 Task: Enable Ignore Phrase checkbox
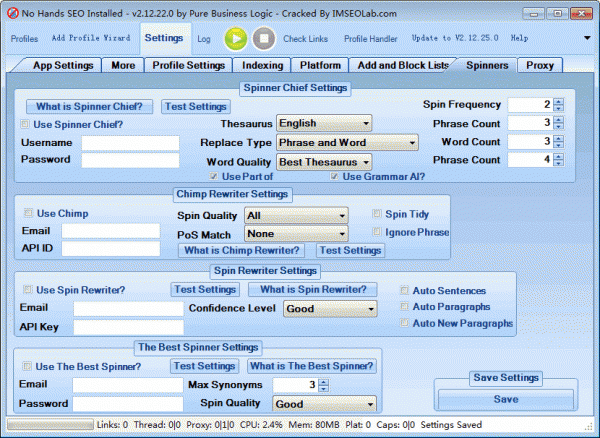[377, 231]
